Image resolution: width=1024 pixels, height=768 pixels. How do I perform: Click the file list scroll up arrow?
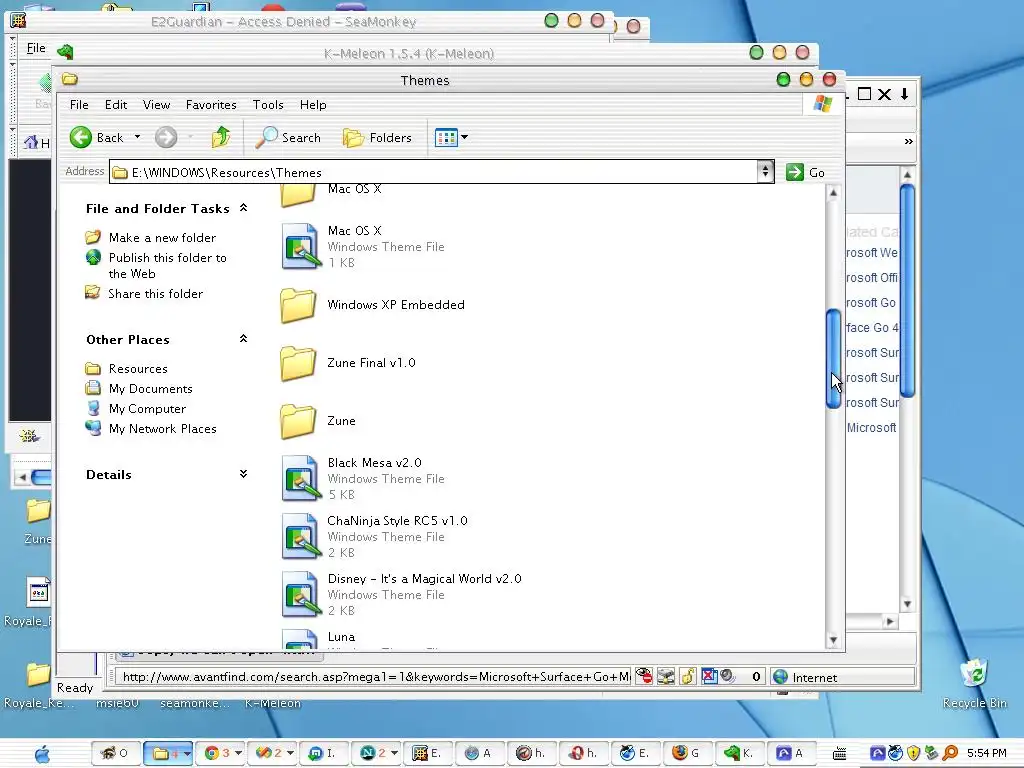pos(833,193)
